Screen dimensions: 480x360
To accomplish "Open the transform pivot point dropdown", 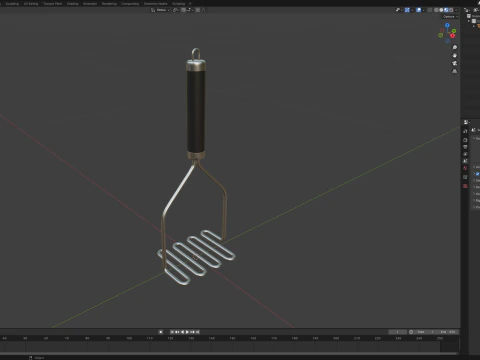I will pyautogui.click(x=176, y=10).
